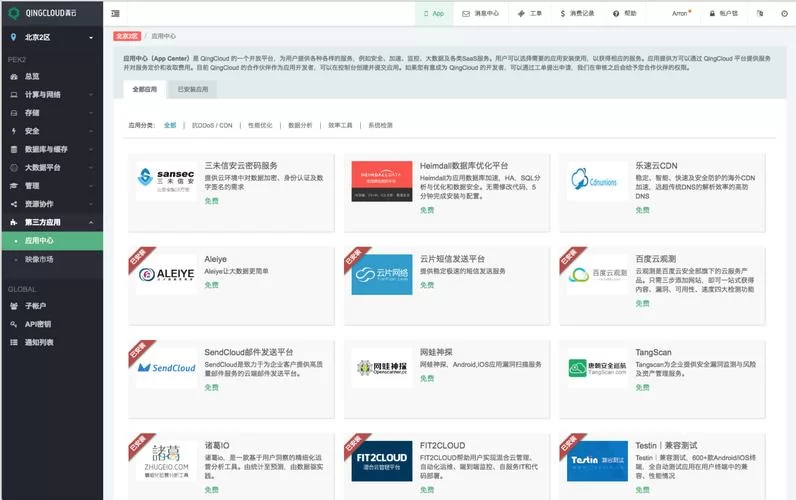Click the QingCloud logo
This screenshot has height=500, width=796.
42,13
